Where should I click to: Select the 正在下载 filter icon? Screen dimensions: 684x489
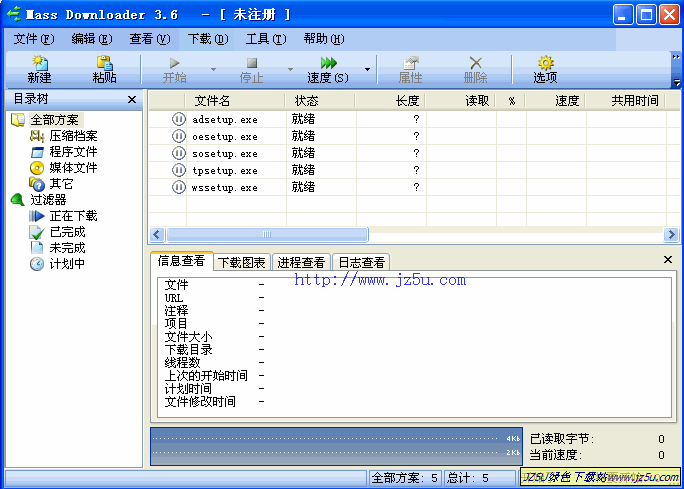pyautogui.click(x=37, y=216)
